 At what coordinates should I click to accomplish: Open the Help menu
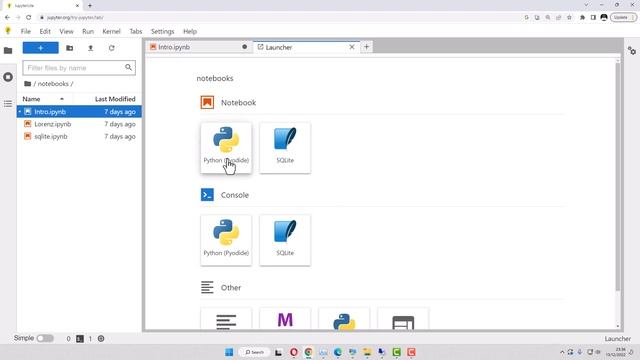coord(190,31)
